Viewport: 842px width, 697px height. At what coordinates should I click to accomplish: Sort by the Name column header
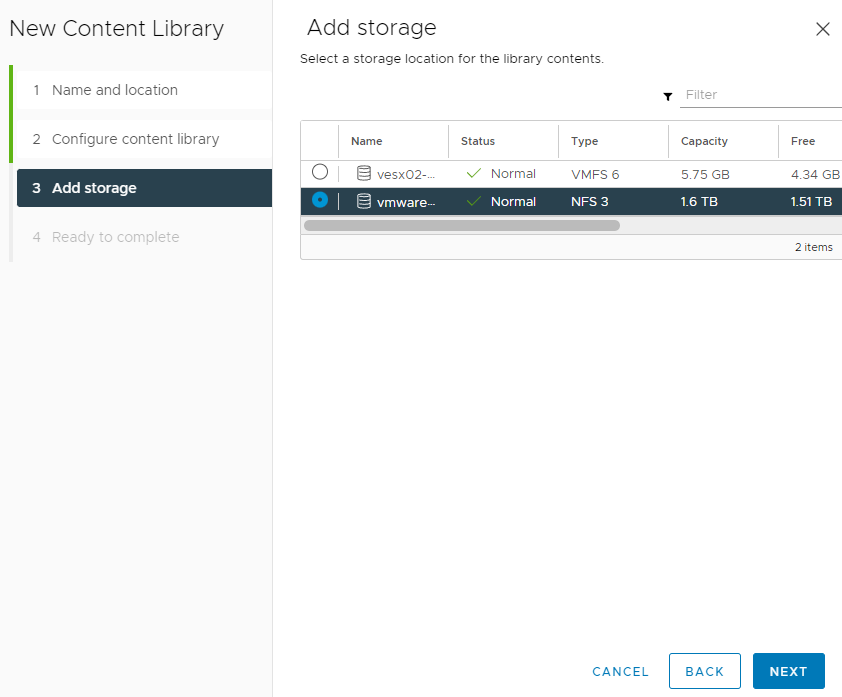(367, 141)
